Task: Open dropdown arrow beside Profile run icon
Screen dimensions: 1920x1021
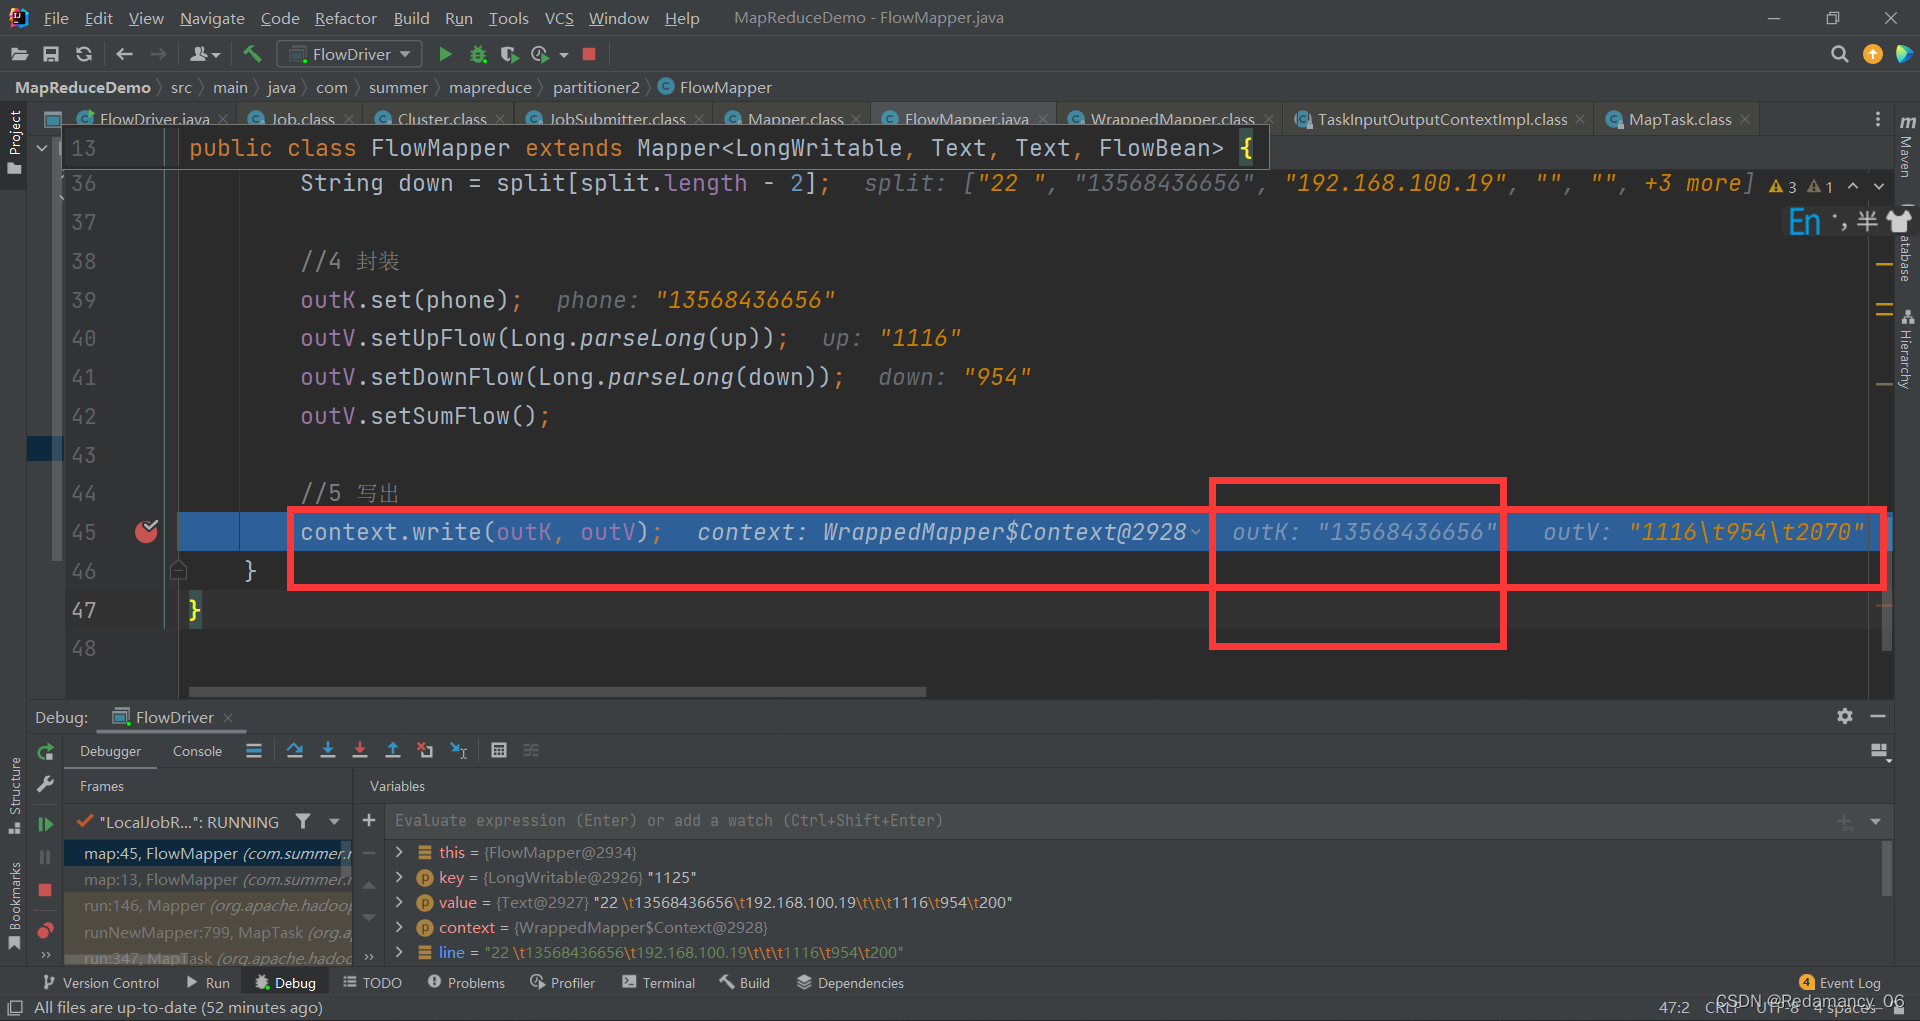Action: point(564,55)
